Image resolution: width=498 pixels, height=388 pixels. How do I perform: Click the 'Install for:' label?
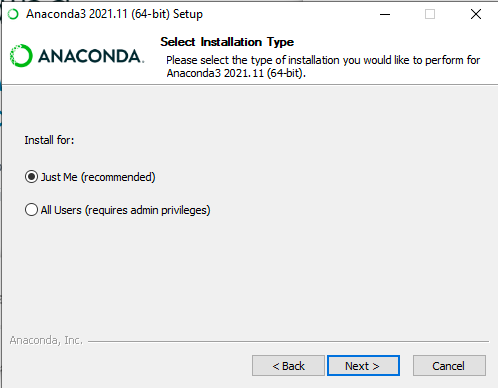[x=49, y=140]
